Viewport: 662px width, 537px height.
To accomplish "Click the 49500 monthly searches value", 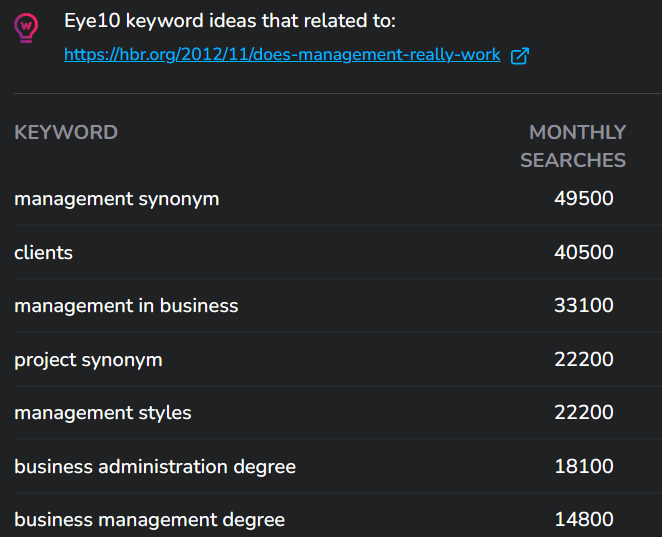I will 584,198.
